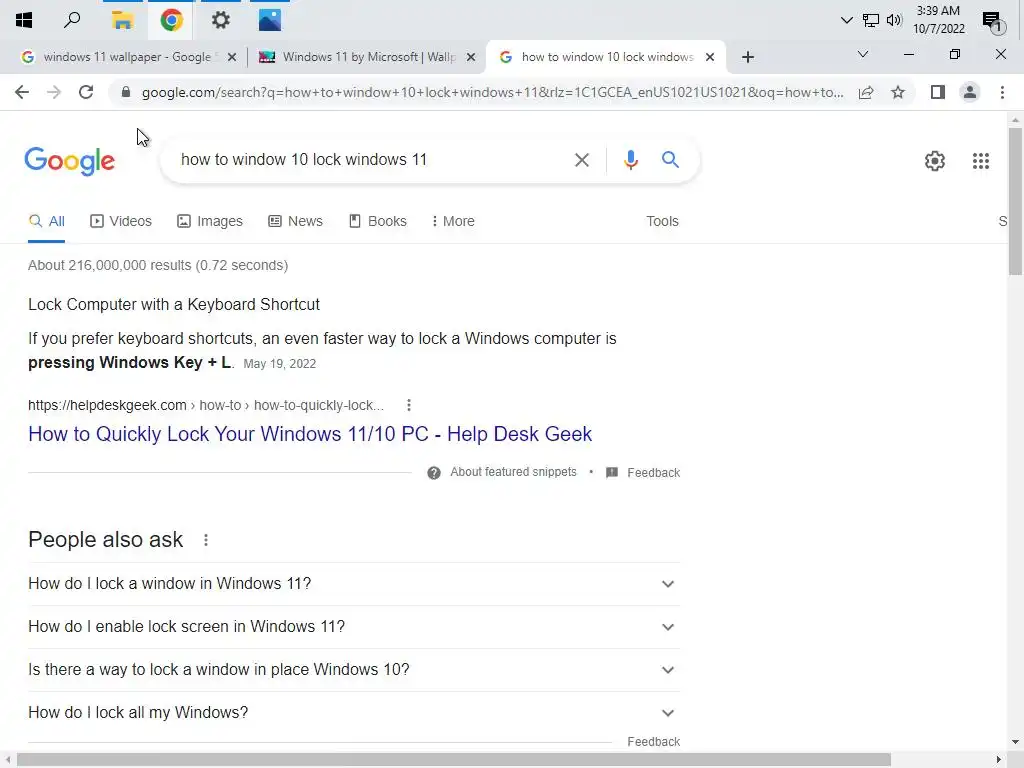Click the vertical scrollbar thumb
The height and width of the screenshot is (768, 1024).
[1015, 201]
